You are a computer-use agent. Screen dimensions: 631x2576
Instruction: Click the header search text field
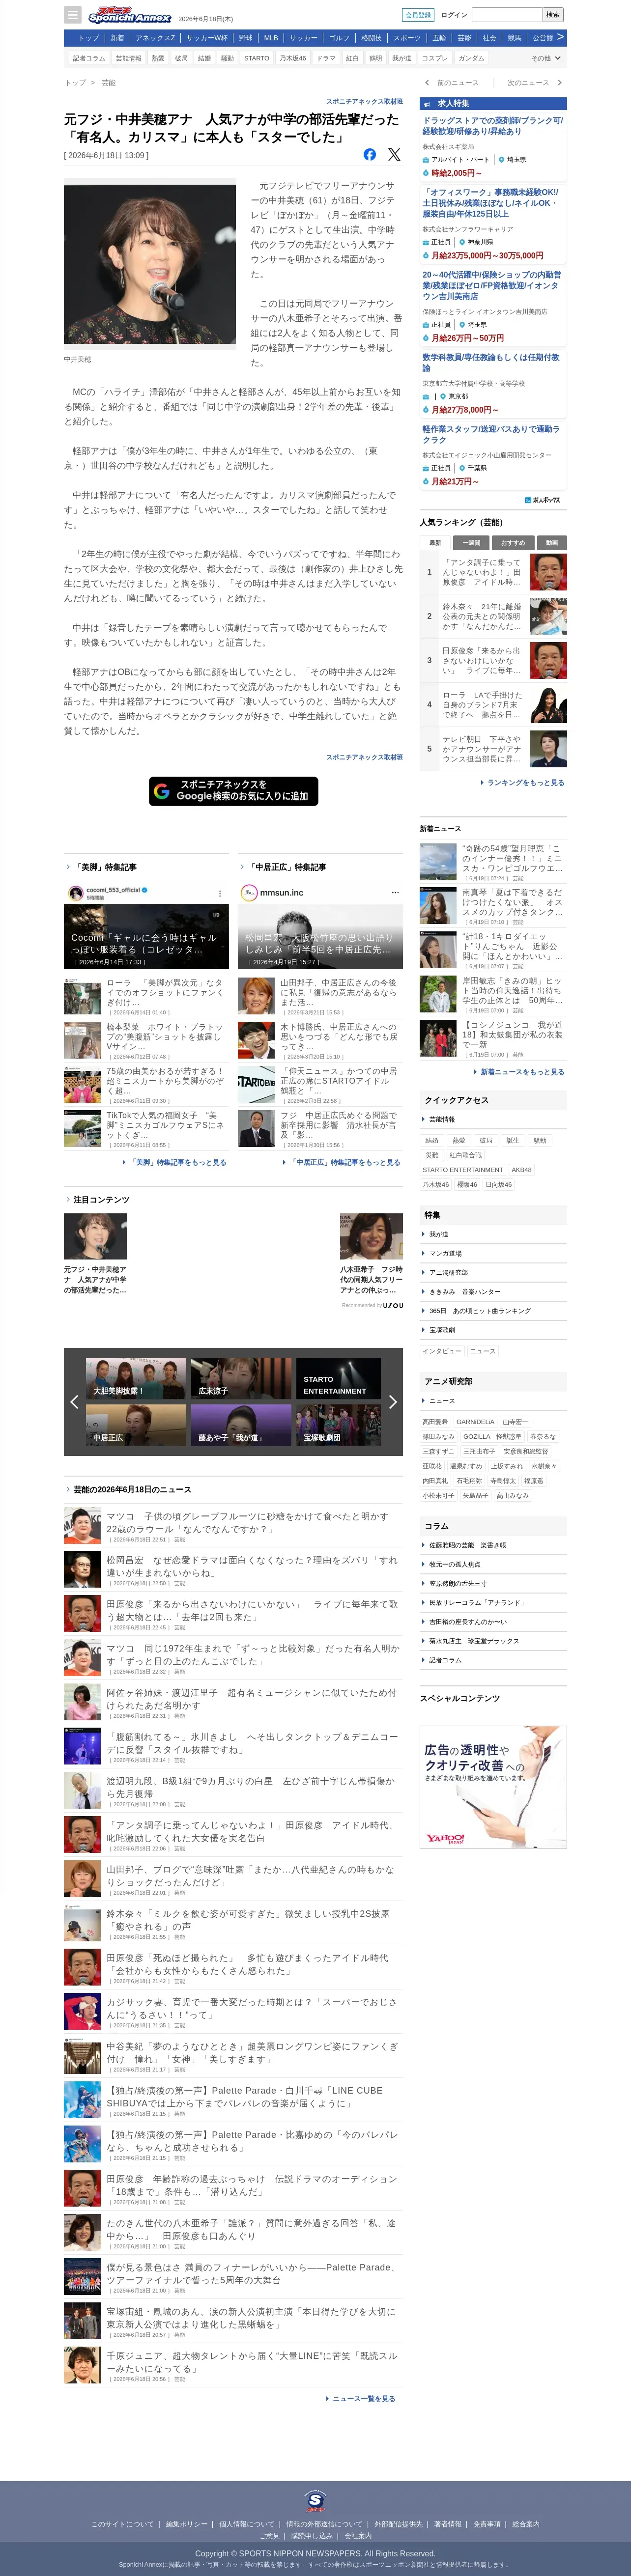tap(506, 15)
